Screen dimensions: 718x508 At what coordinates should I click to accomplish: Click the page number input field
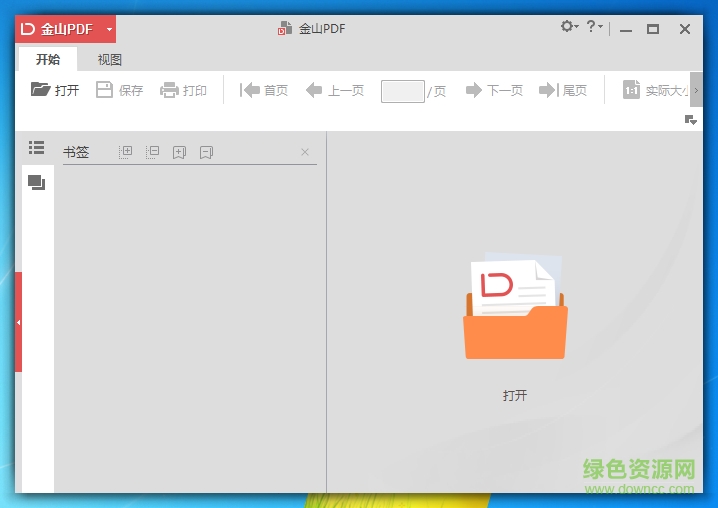pyautogui.click(x=402, y=91)
